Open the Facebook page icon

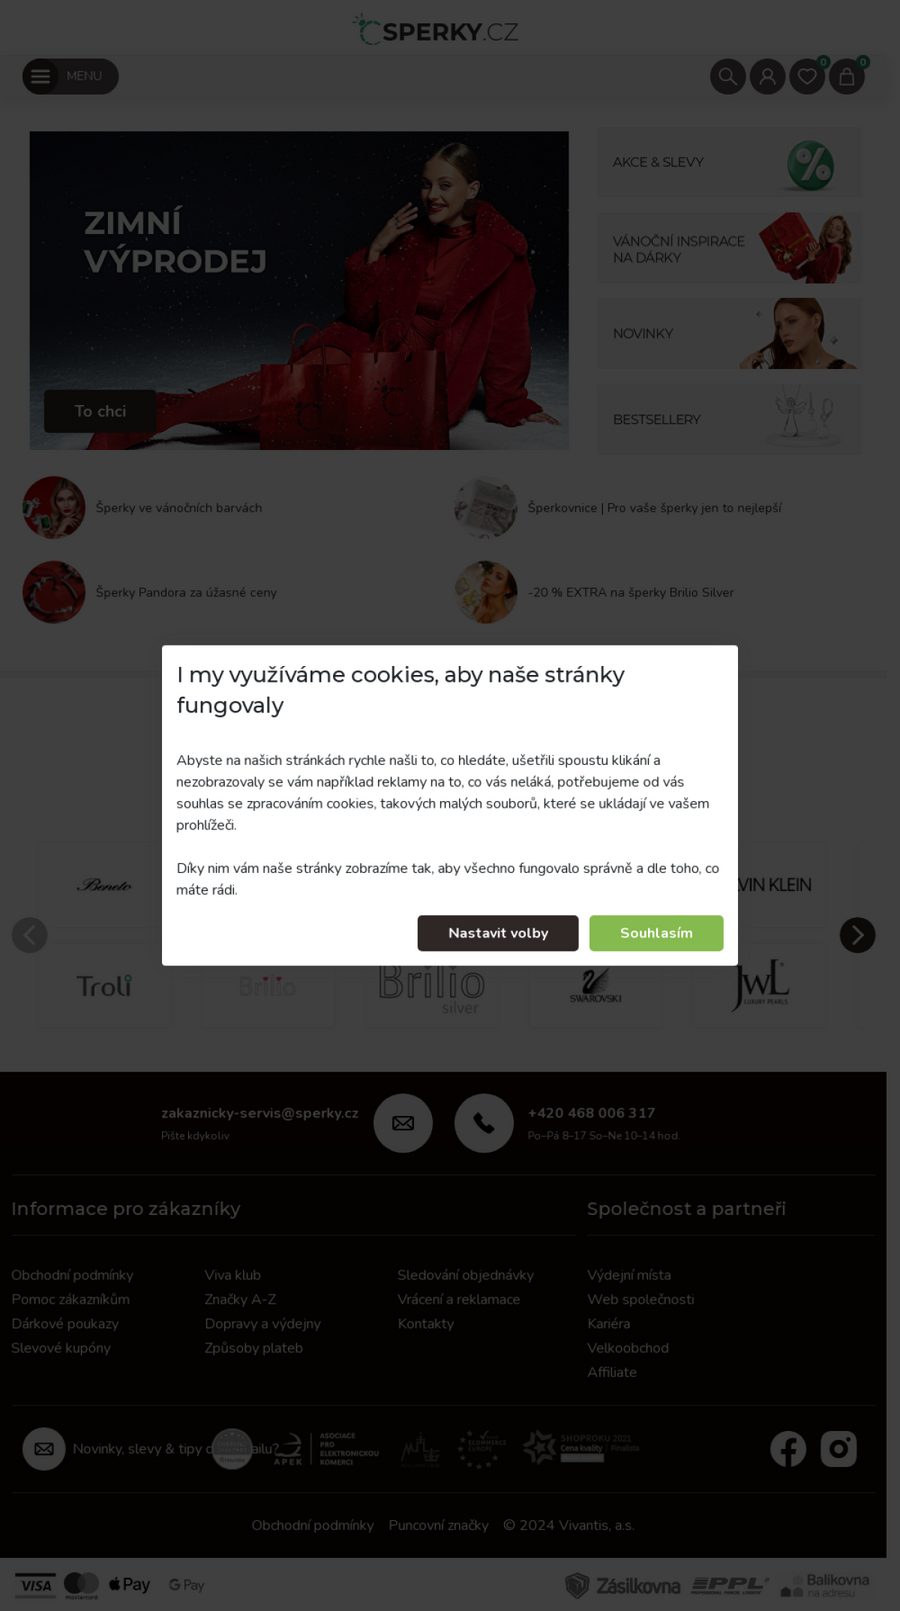[788, 1449]
